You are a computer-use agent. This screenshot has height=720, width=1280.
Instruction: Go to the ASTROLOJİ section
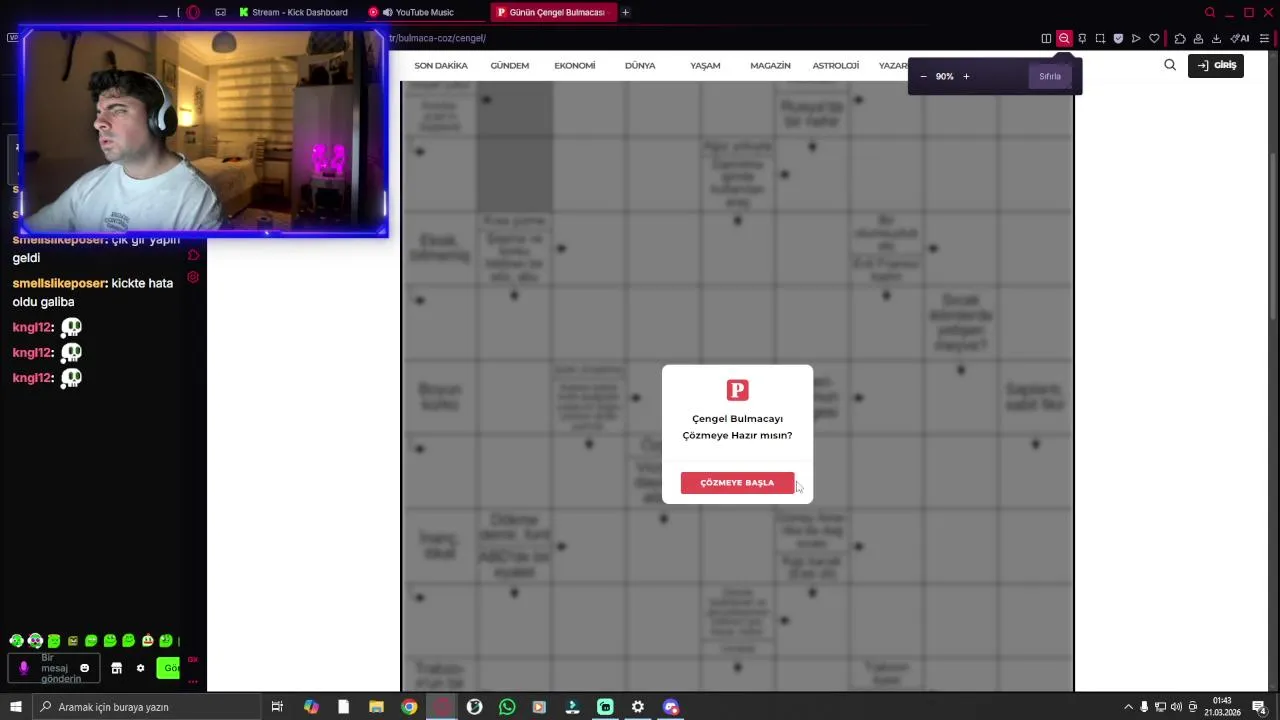(836, 65)
